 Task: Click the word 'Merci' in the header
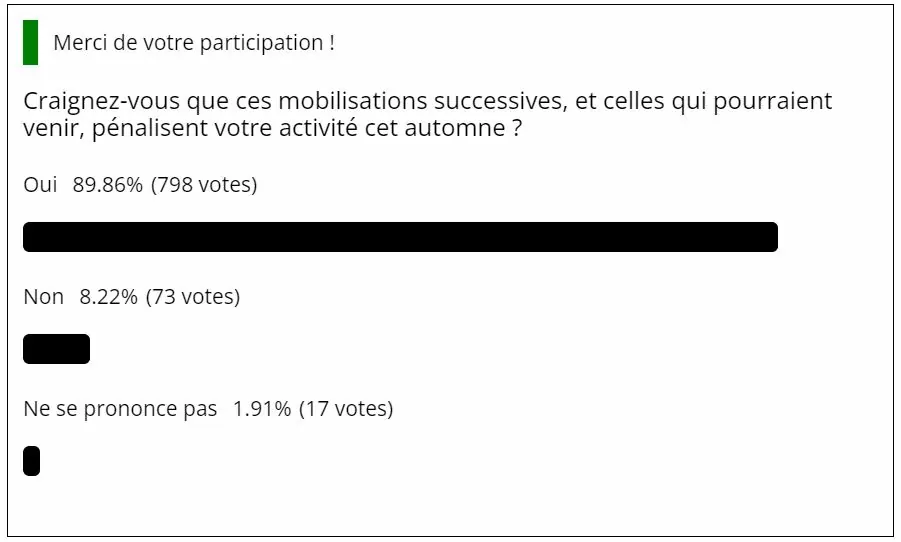pyautogui.click(x=80, y=43)
